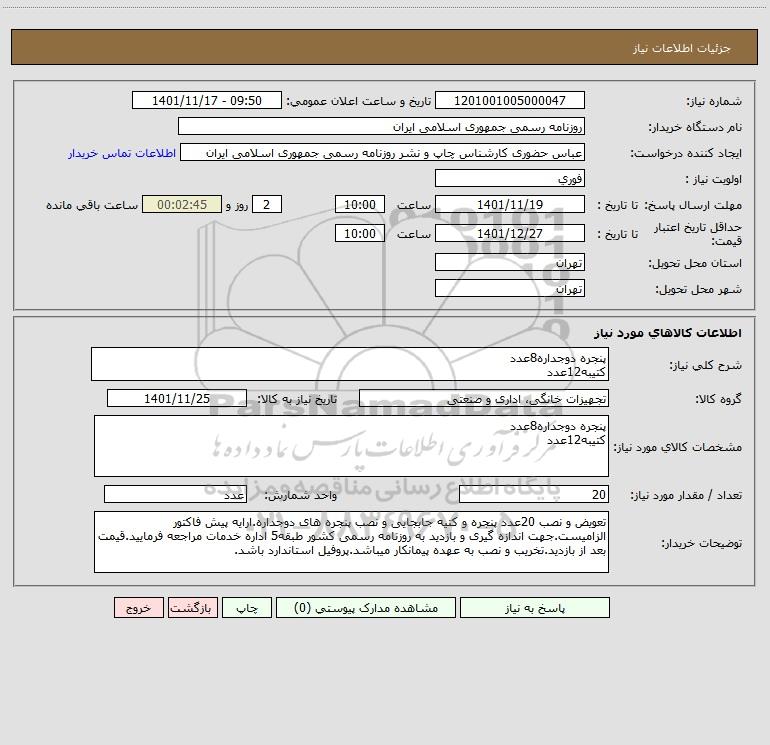Click the label شهر محل تحویل
The image size is (770, 745).
(x=698, y=289)
